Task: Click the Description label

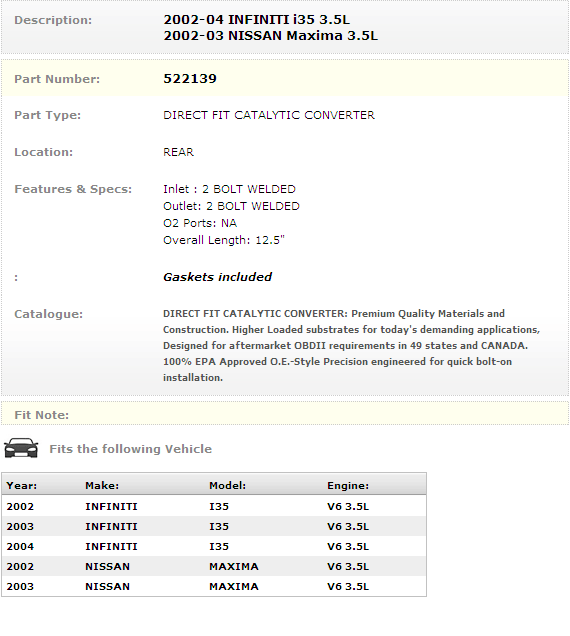Action: [x=53, y=20]
